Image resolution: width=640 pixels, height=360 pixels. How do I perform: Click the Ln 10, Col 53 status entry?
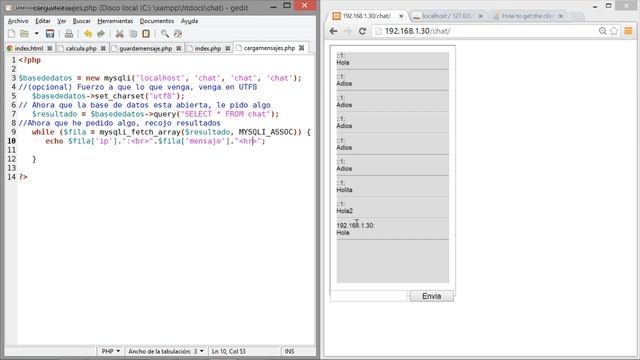click(x=229, y=351)
